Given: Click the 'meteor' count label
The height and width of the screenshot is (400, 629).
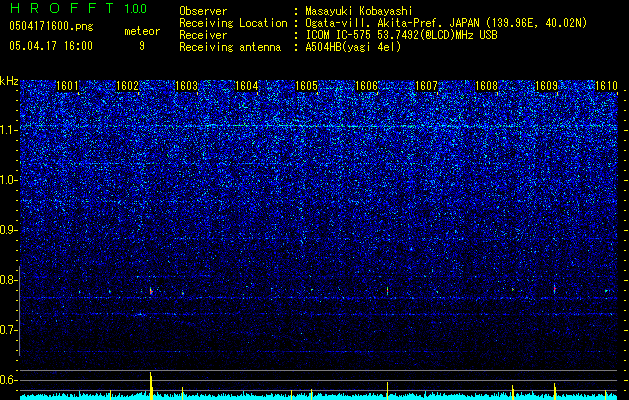Looking at the screenshot, I should [x=142, y=31].
